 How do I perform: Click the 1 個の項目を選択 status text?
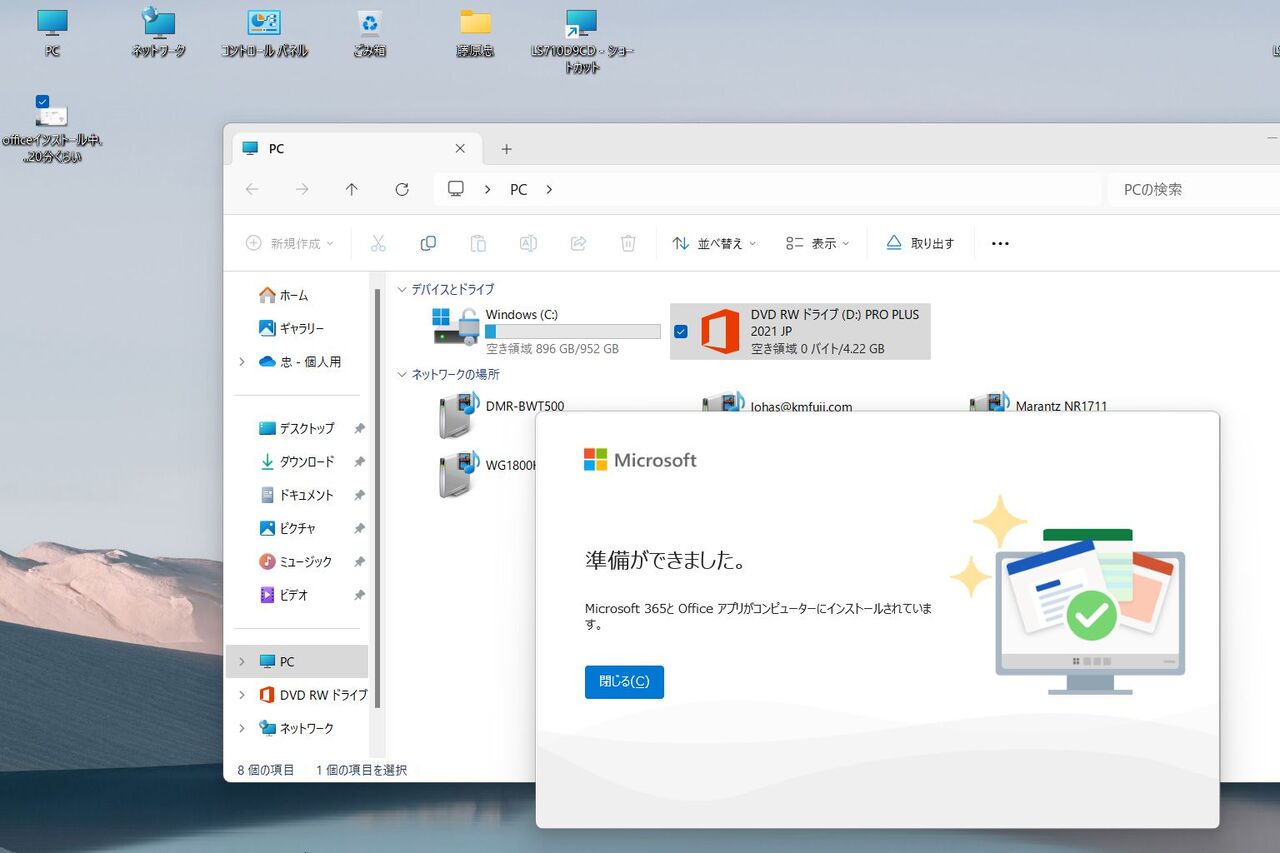pyautogui.click(x=361, y=770)
